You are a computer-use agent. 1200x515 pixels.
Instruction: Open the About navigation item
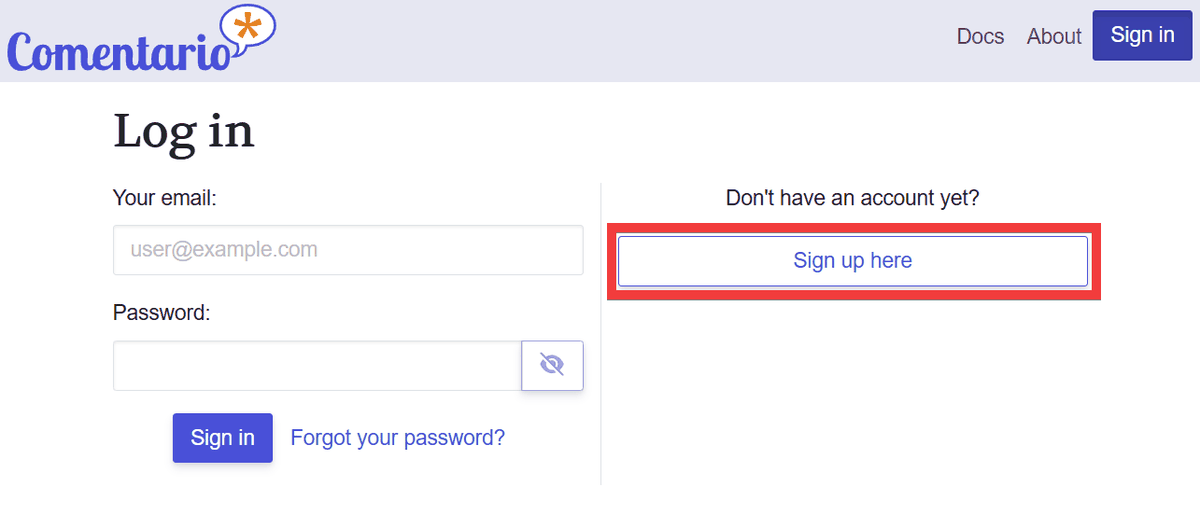click(1054, 36)
